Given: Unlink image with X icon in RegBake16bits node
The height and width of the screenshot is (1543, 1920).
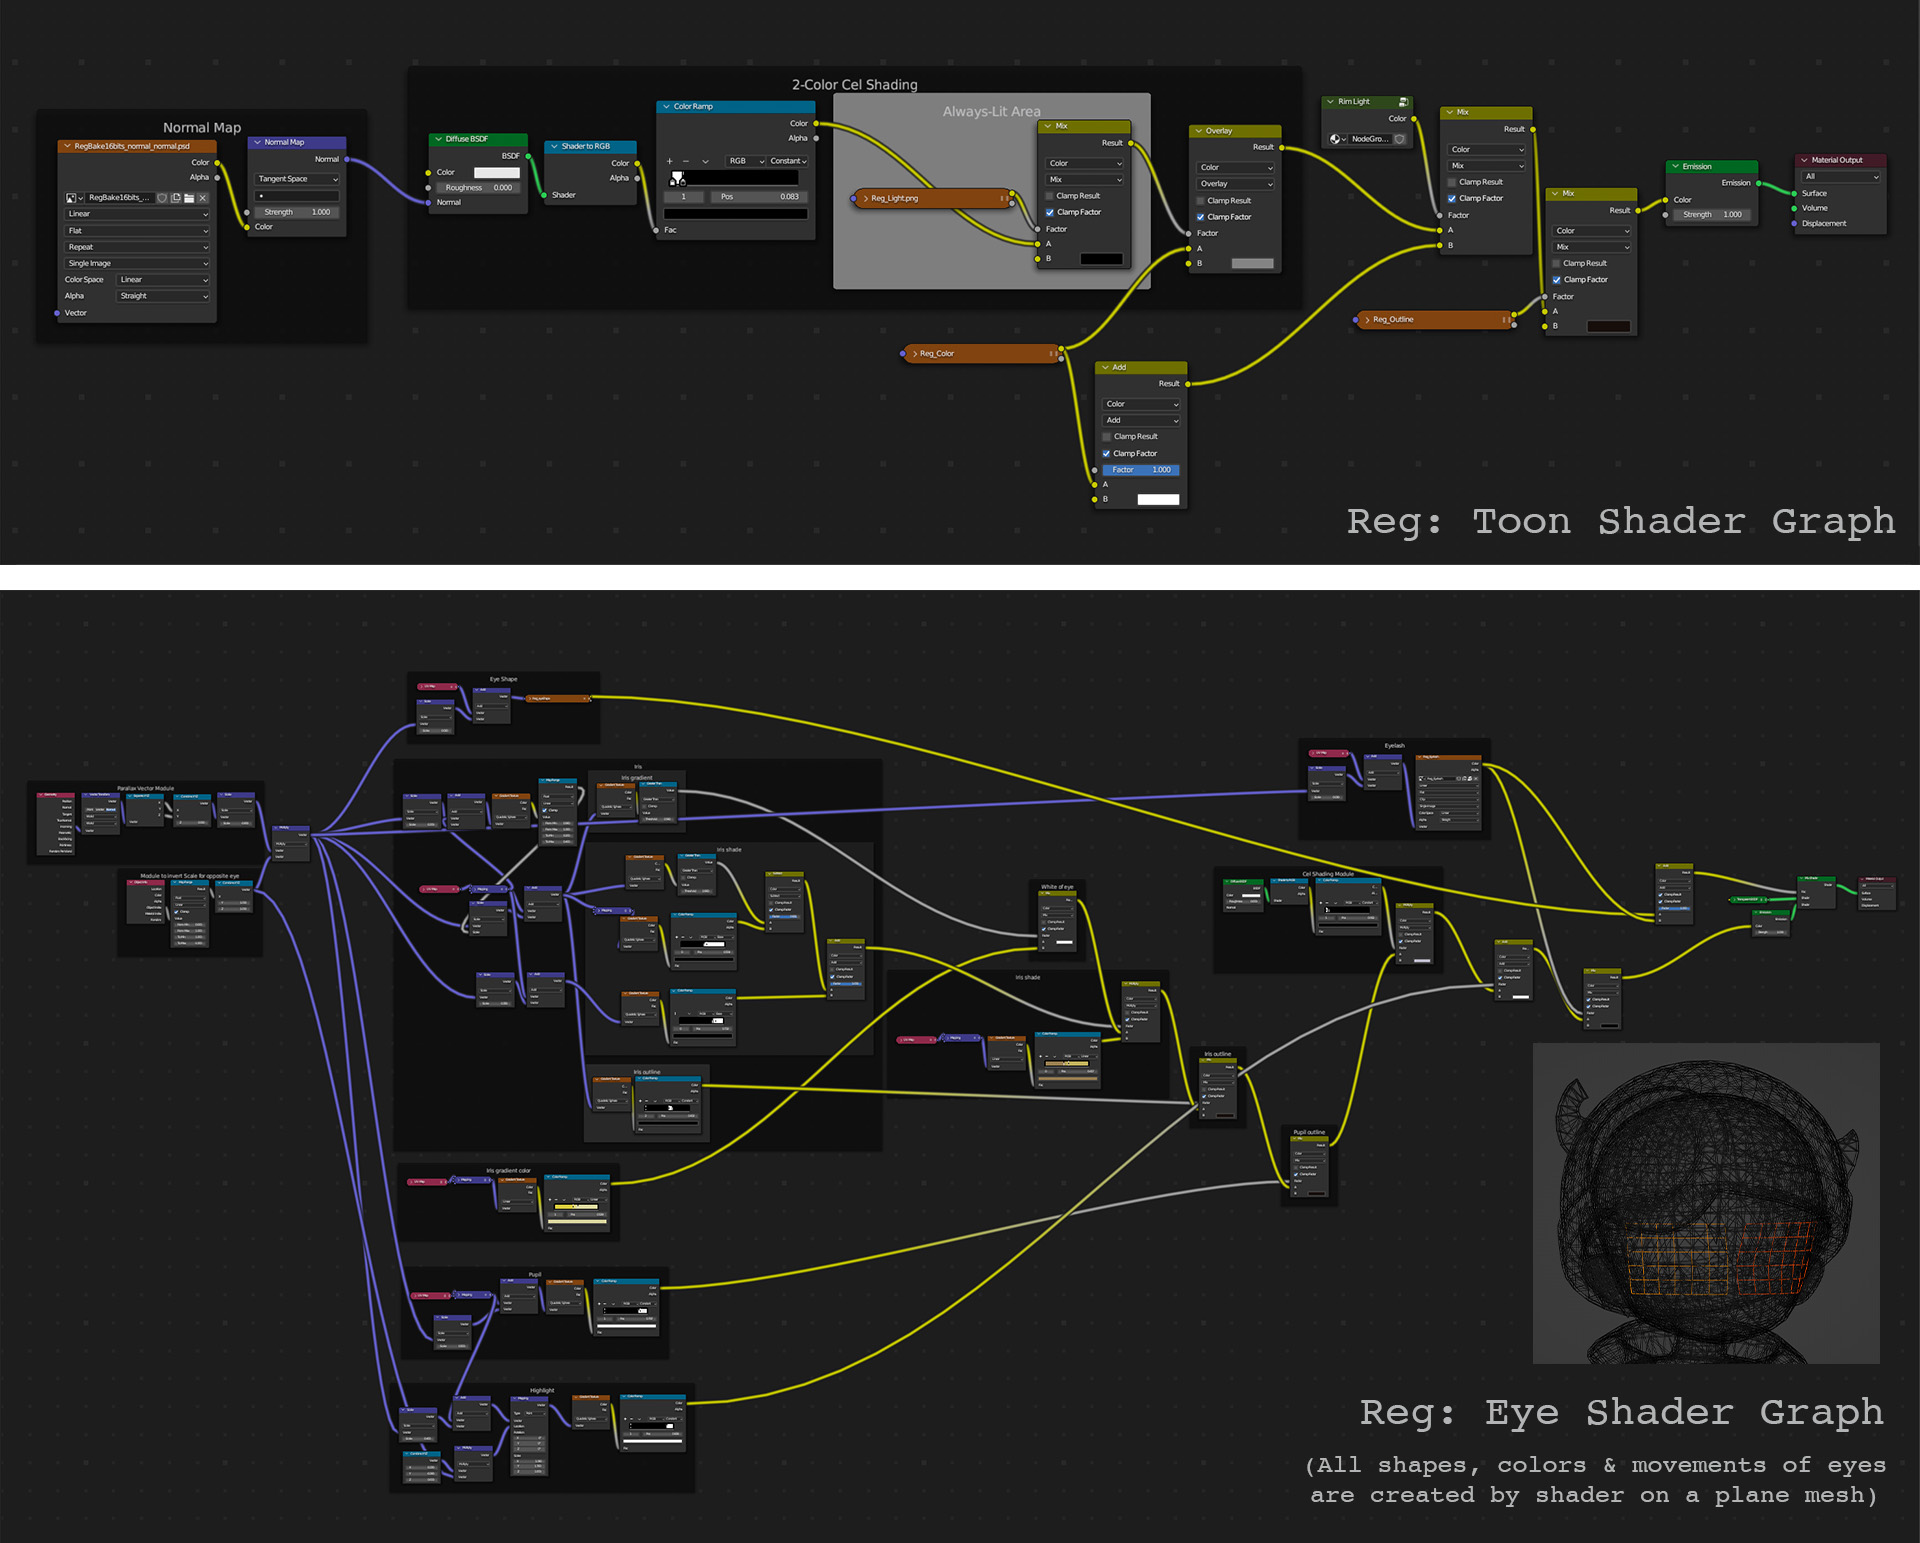Looking at the screenshot, I should tap(203, 198).
